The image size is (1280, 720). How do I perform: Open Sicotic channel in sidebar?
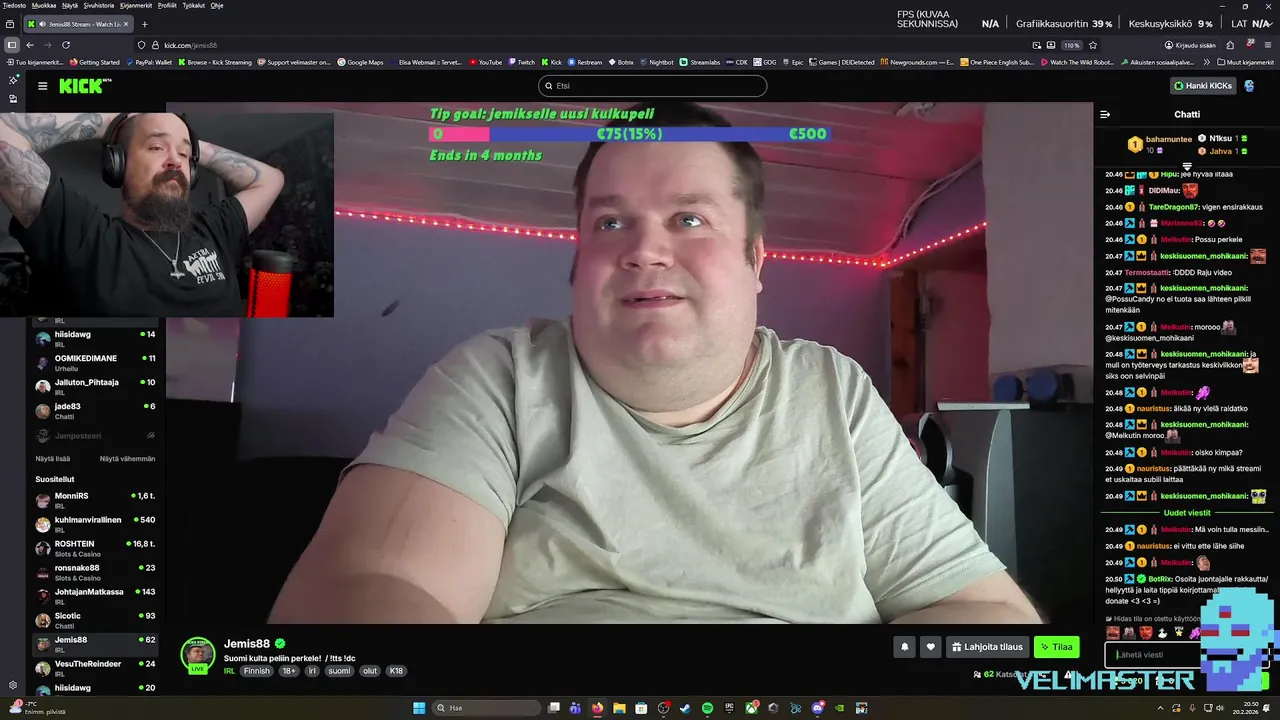[95, 620]
